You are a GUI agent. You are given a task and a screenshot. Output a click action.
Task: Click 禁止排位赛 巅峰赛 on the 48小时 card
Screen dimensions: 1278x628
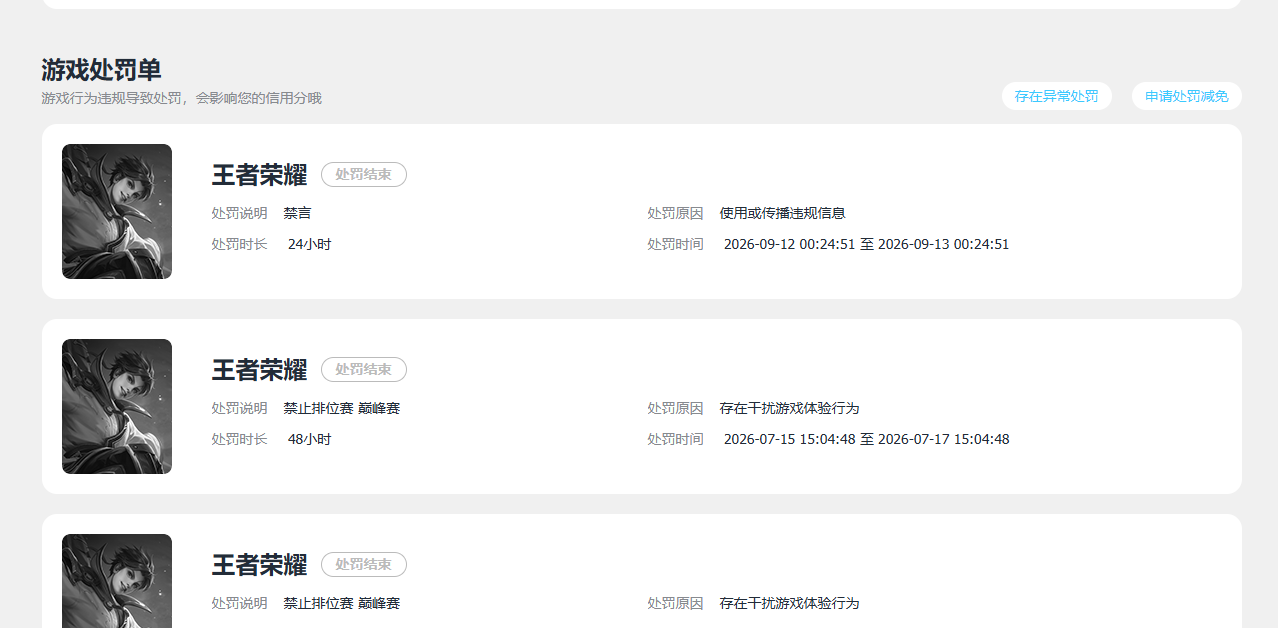[341, 408]
